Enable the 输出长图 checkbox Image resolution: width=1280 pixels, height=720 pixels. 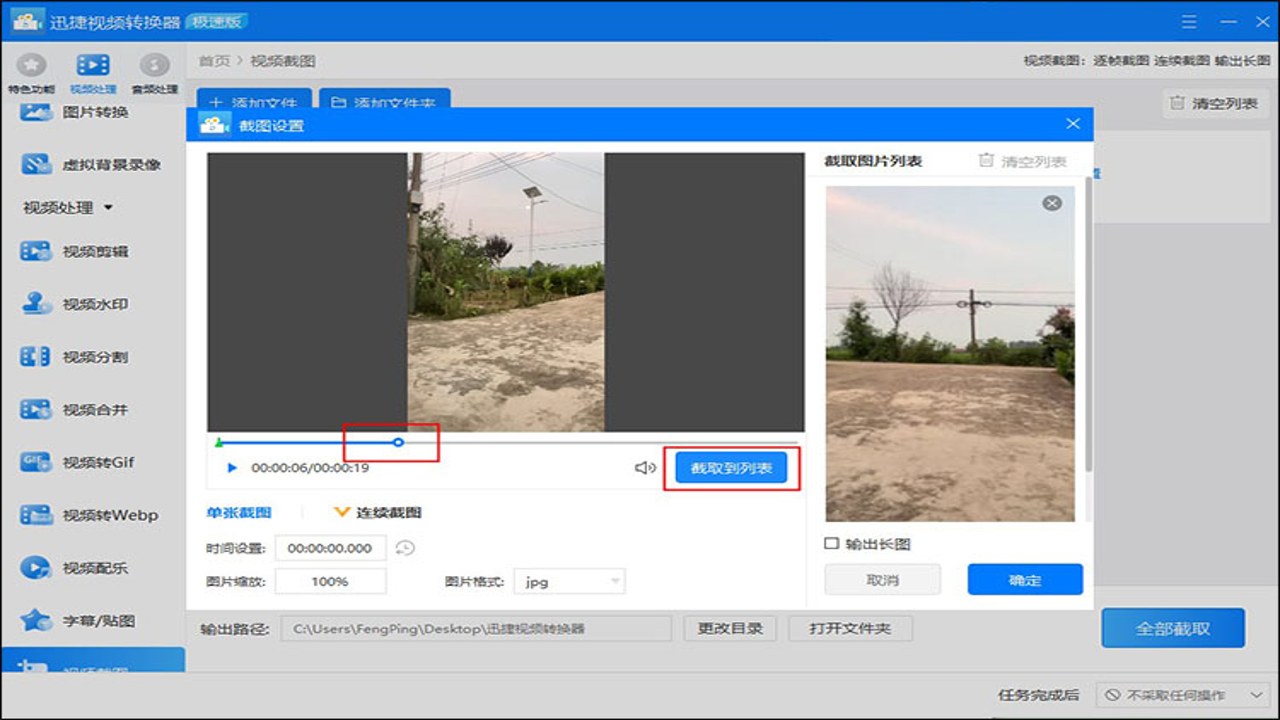[x=831, y=544]
